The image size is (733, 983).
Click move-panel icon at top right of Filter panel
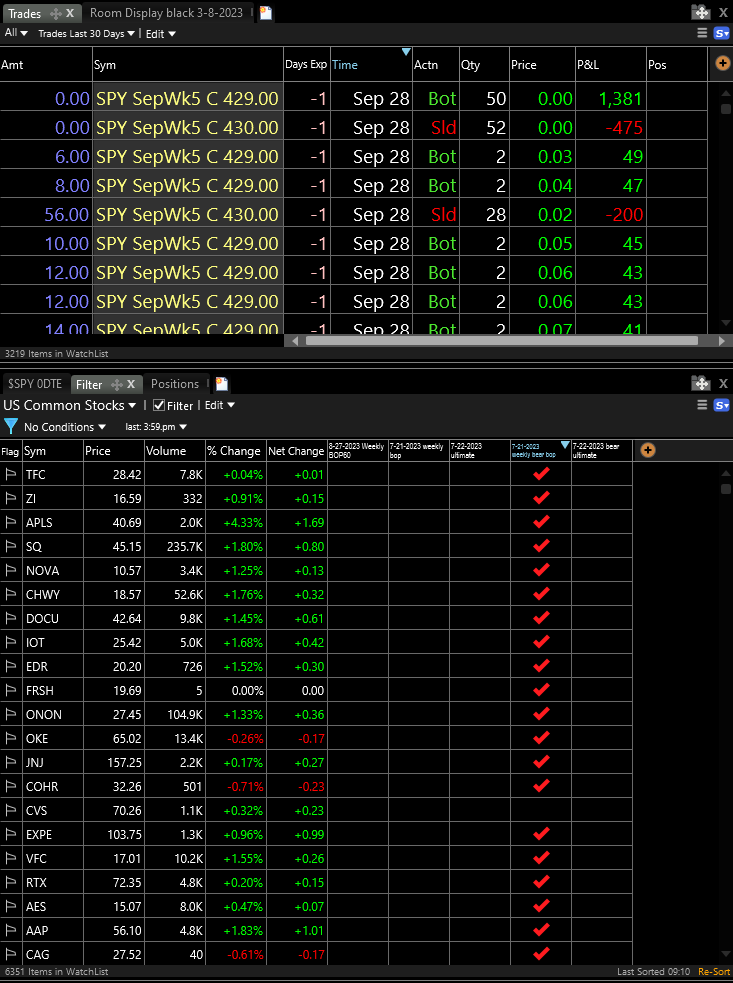pyautogui.click(x=701, y=384)
